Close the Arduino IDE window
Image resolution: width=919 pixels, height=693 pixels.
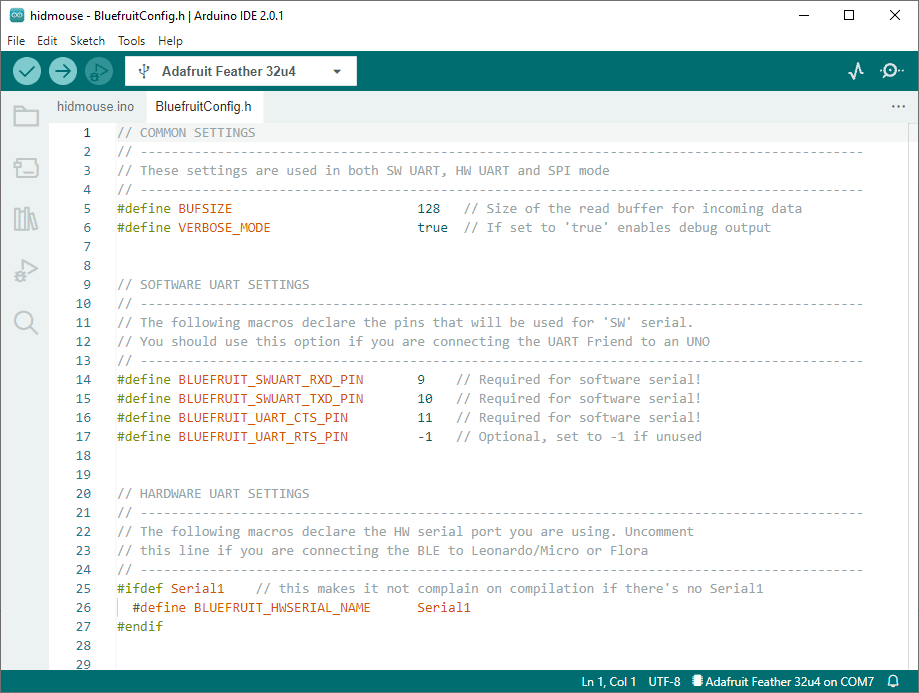click(894, 16)
